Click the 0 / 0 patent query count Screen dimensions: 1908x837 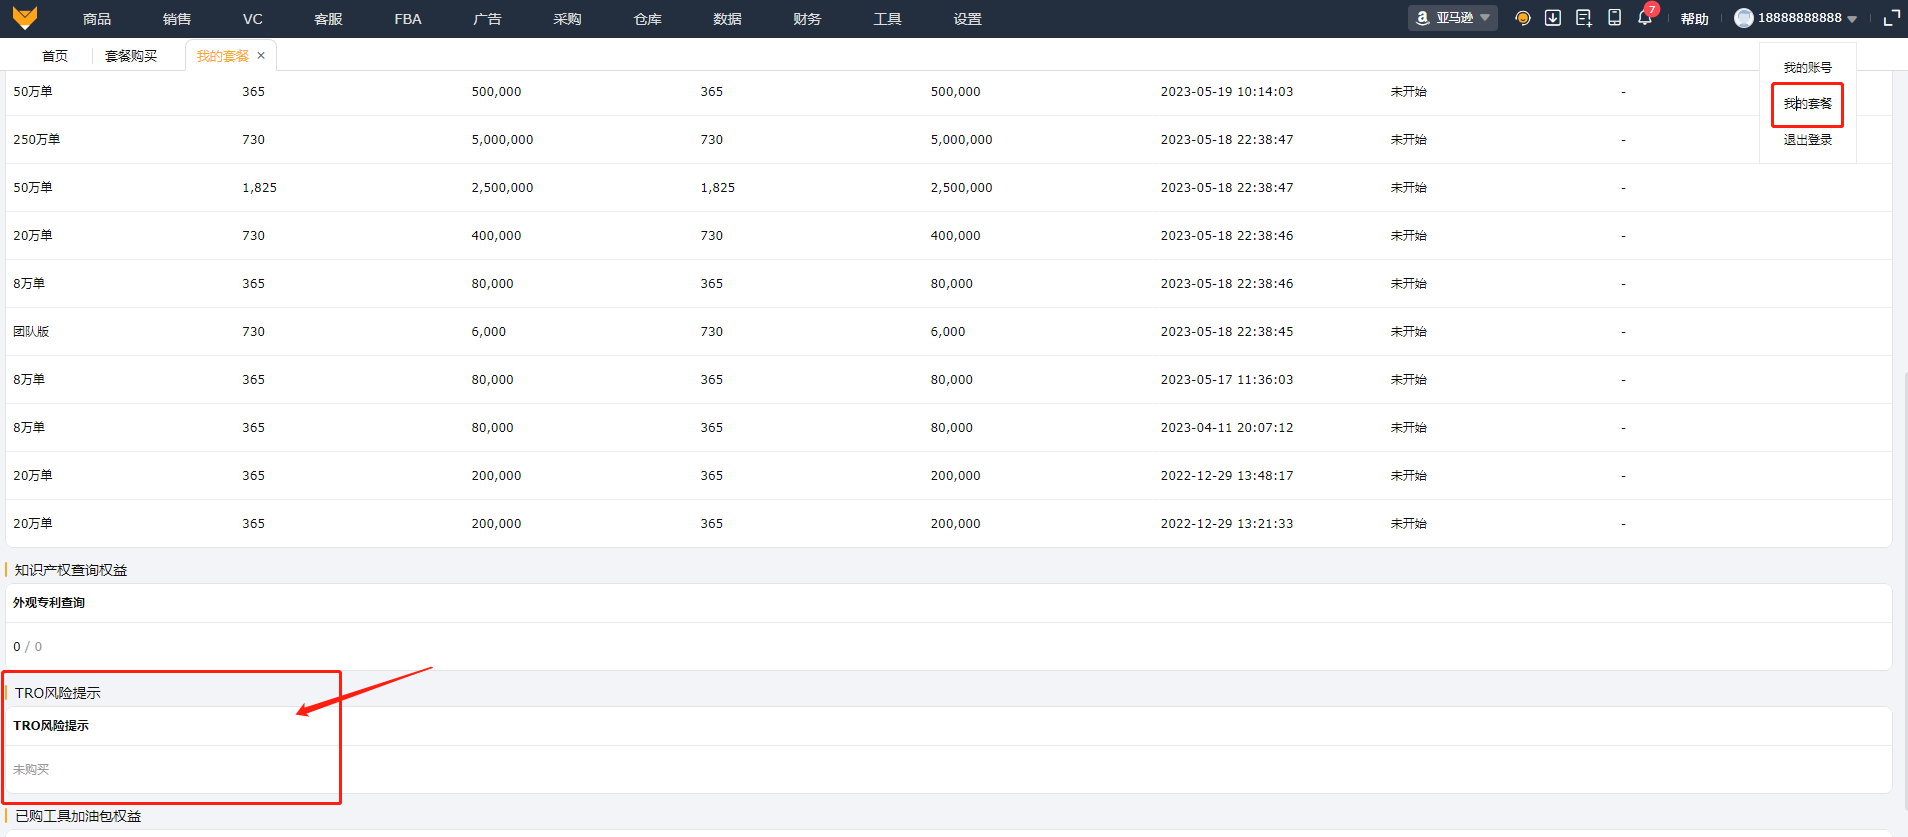28,647
